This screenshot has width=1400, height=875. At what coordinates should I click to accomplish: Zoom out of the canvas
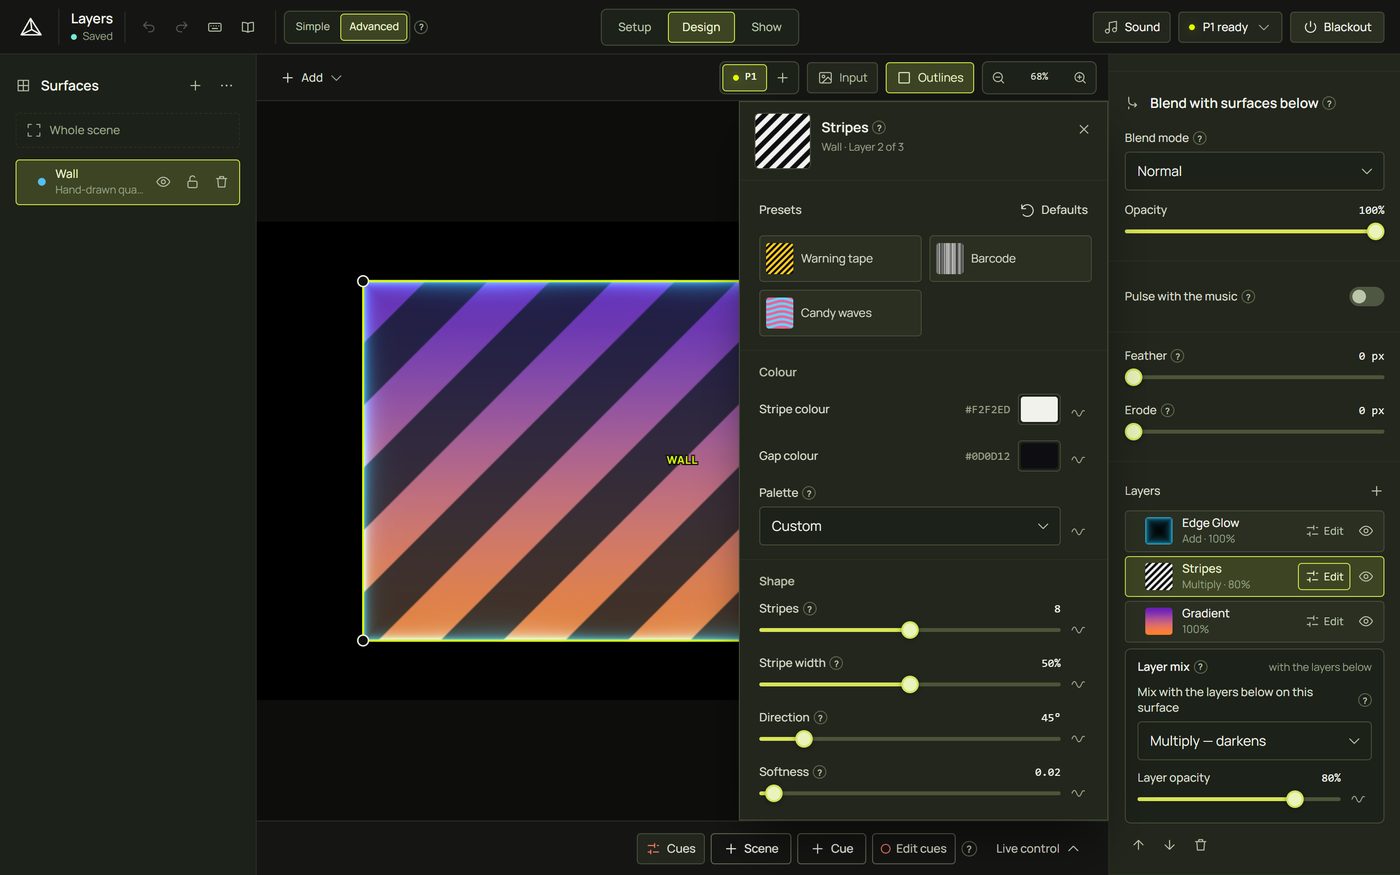click(x=998, y=78)
